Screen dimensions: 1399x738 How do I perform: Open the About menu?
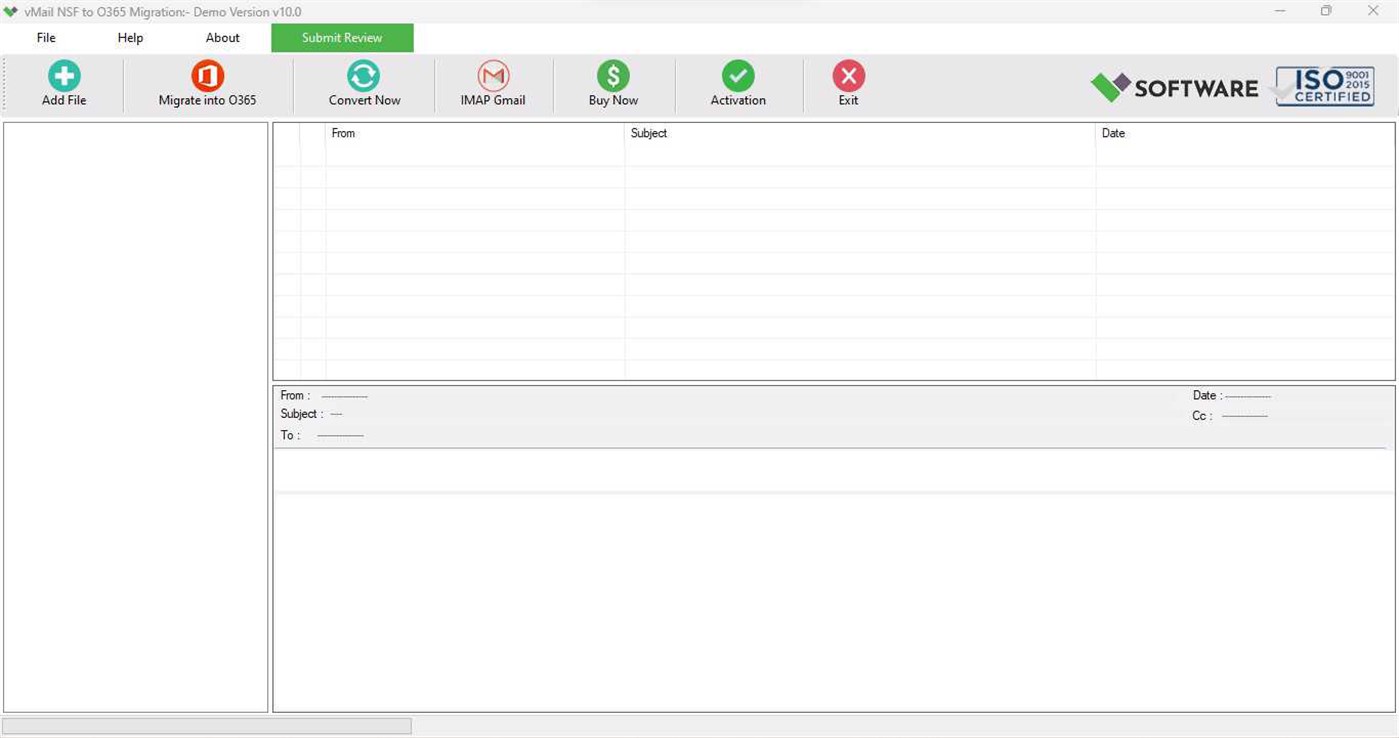click(x=221, y=37)
